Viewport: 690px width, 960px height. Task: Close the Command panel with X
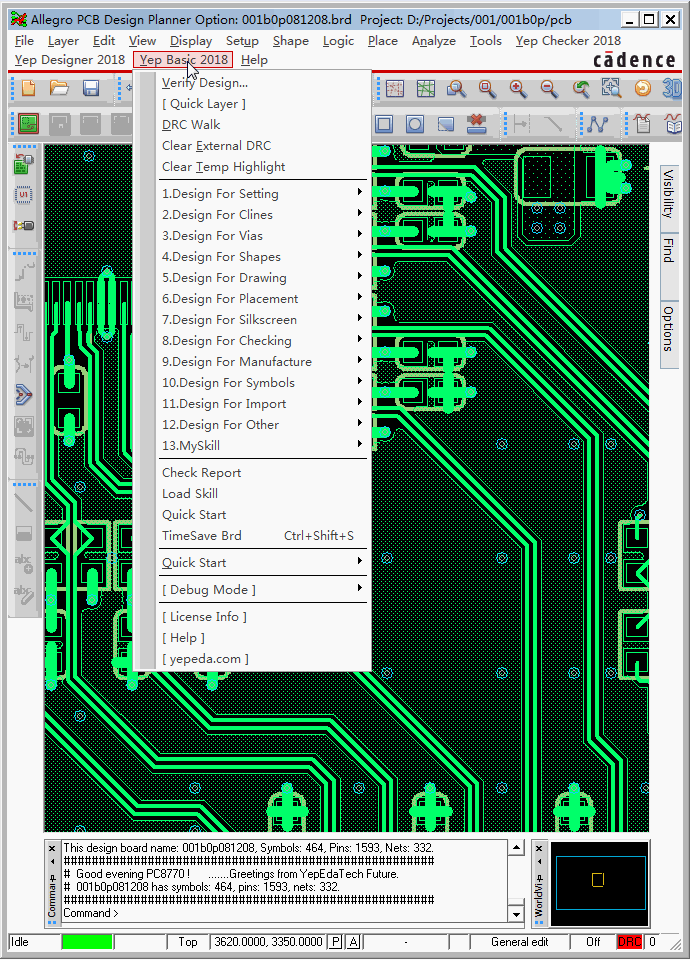(52, 849)
